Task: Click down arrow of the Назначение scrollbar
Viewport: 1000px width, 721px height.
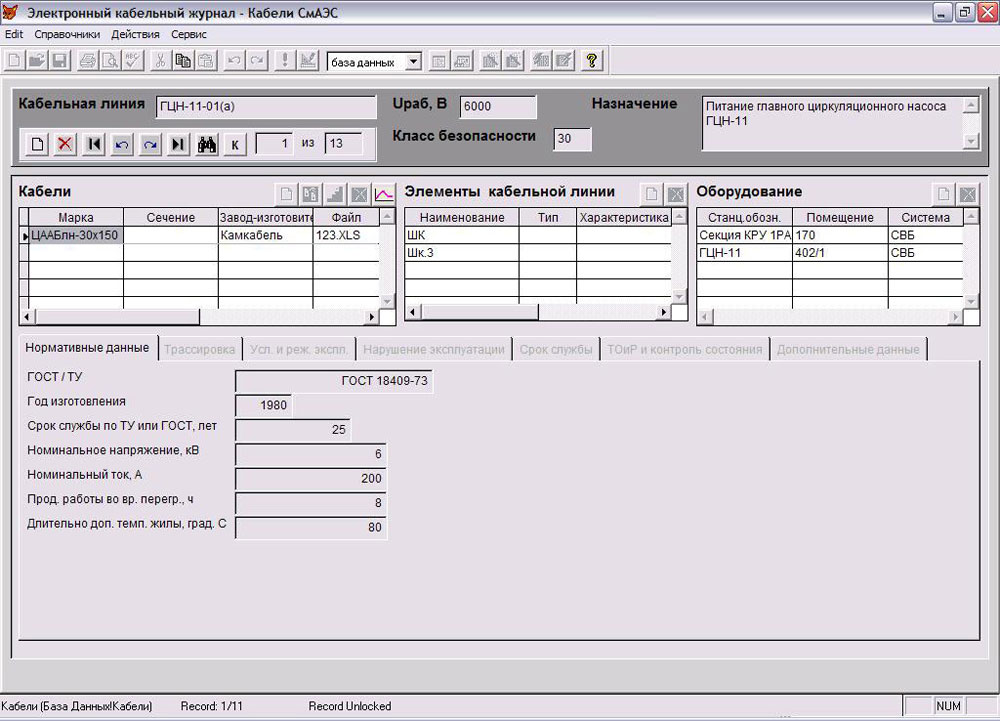Action: pyautogui.click(x=971, y=142)
